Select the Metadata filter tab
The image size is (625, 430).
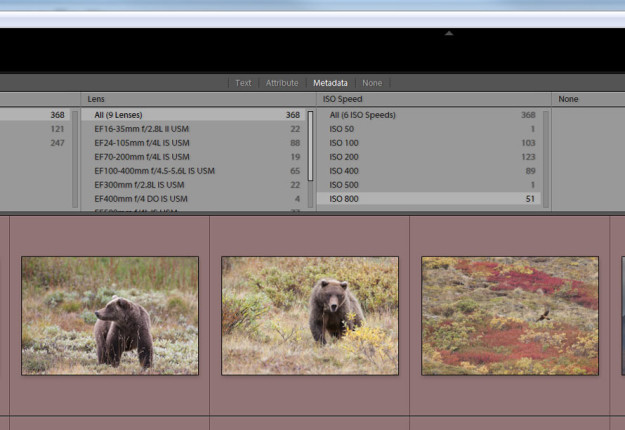330,83
